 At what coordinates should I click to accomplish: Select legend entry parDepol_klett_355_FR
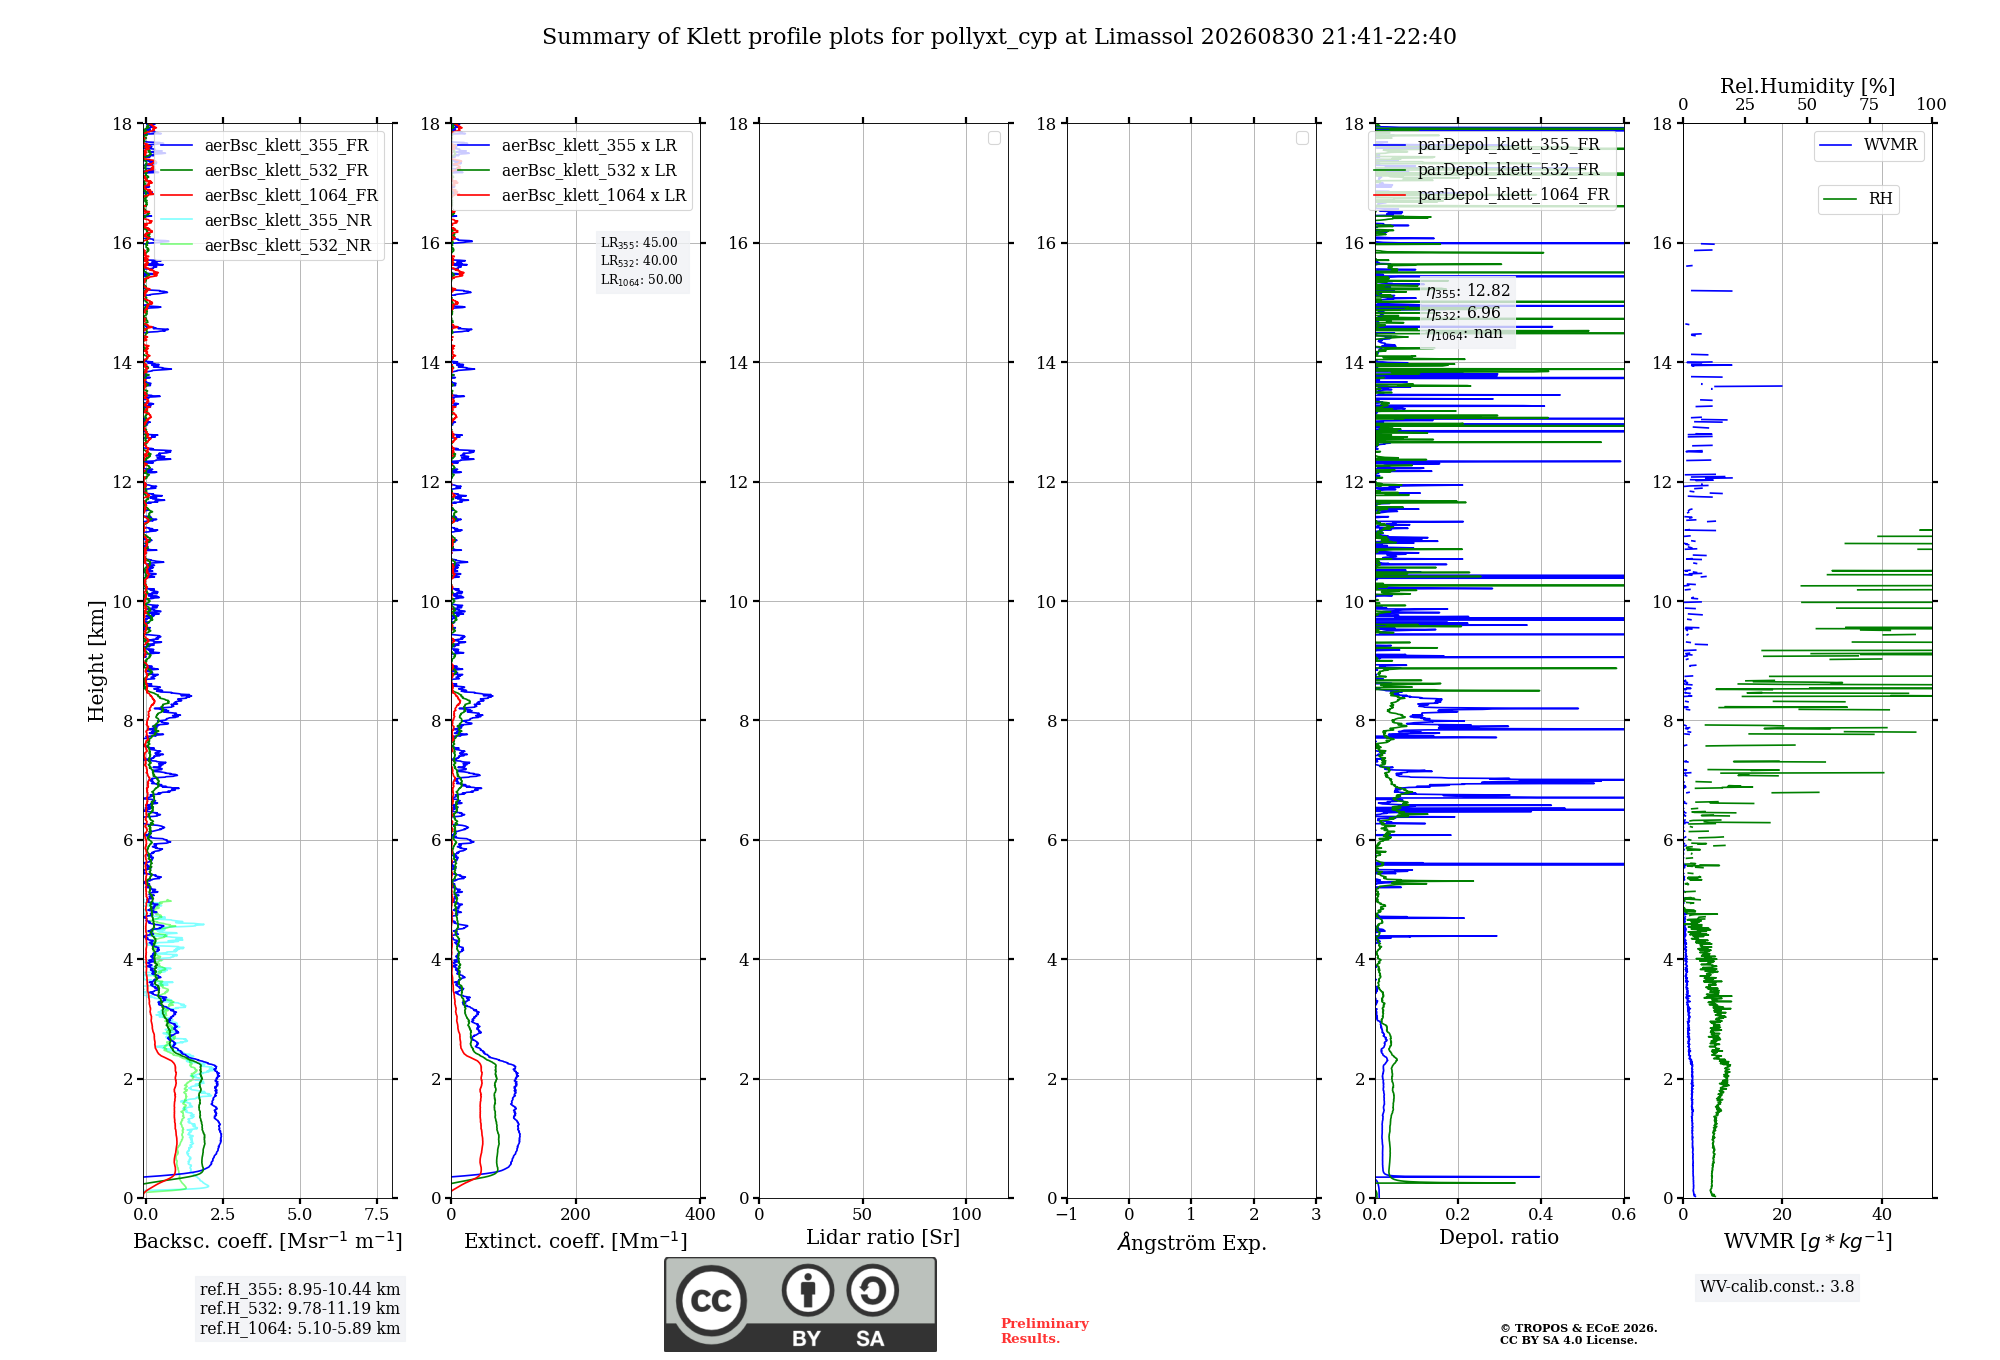[1487, 145]
